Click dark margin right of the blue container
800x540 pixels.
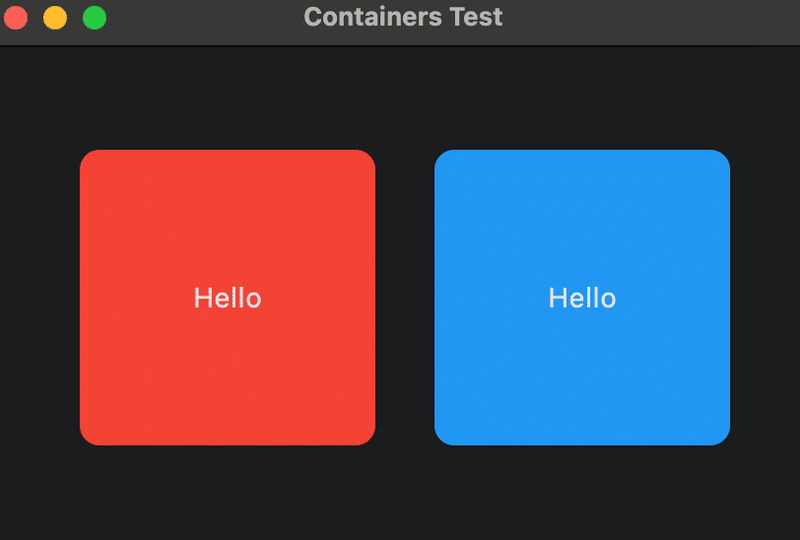click(x=765, y=297)
